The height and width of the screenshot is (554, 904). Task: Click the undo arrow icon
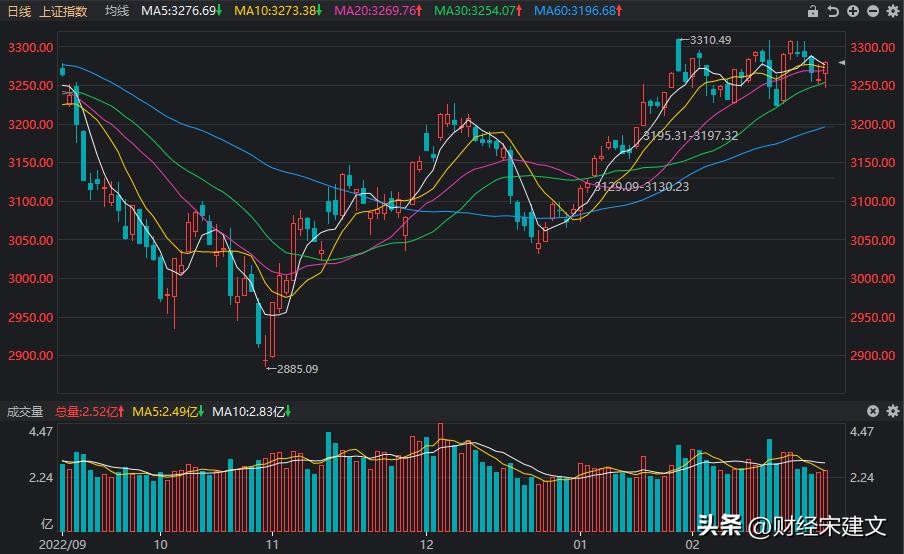coord(833,11)
